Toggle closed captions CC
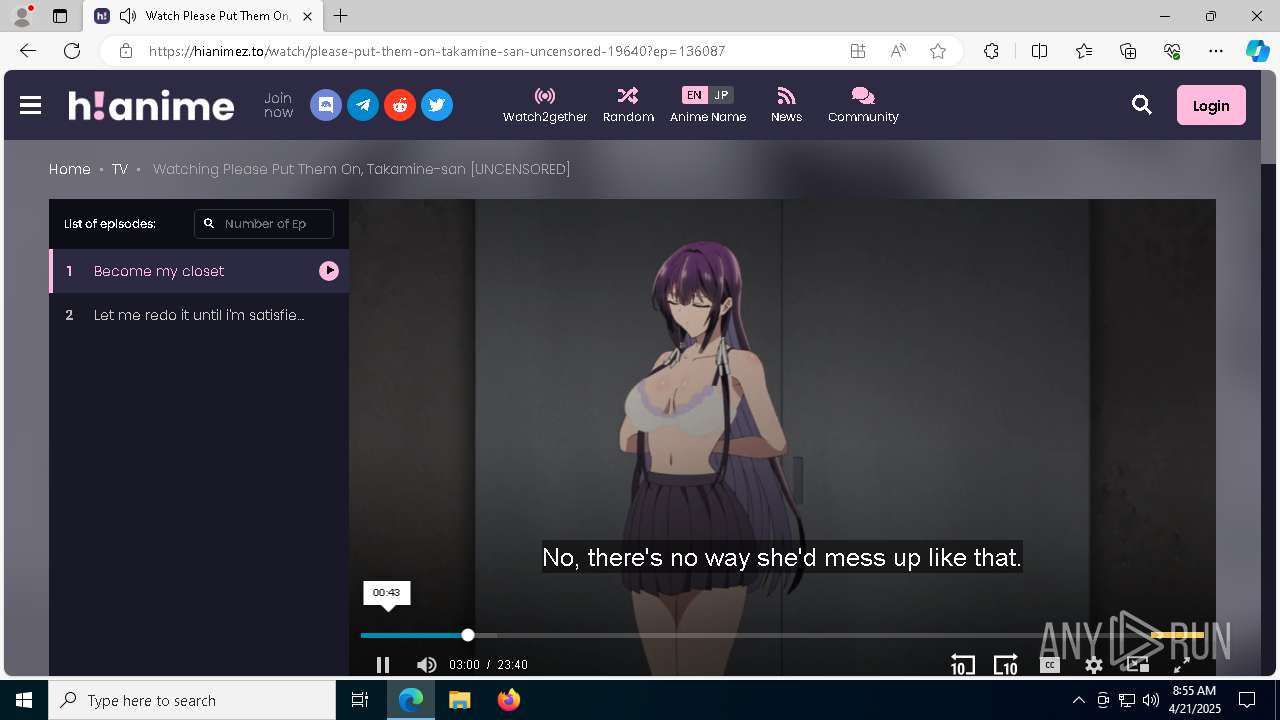 1050,665
